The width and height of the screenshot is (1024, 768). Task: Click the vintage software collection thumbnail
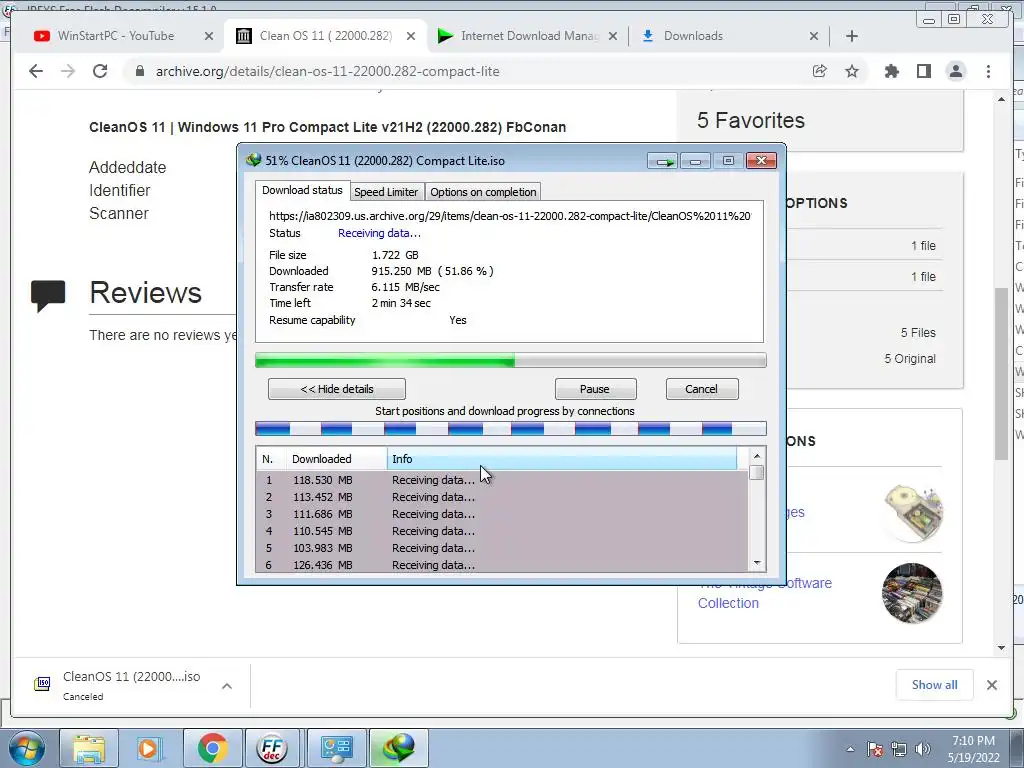pos(912,593)
